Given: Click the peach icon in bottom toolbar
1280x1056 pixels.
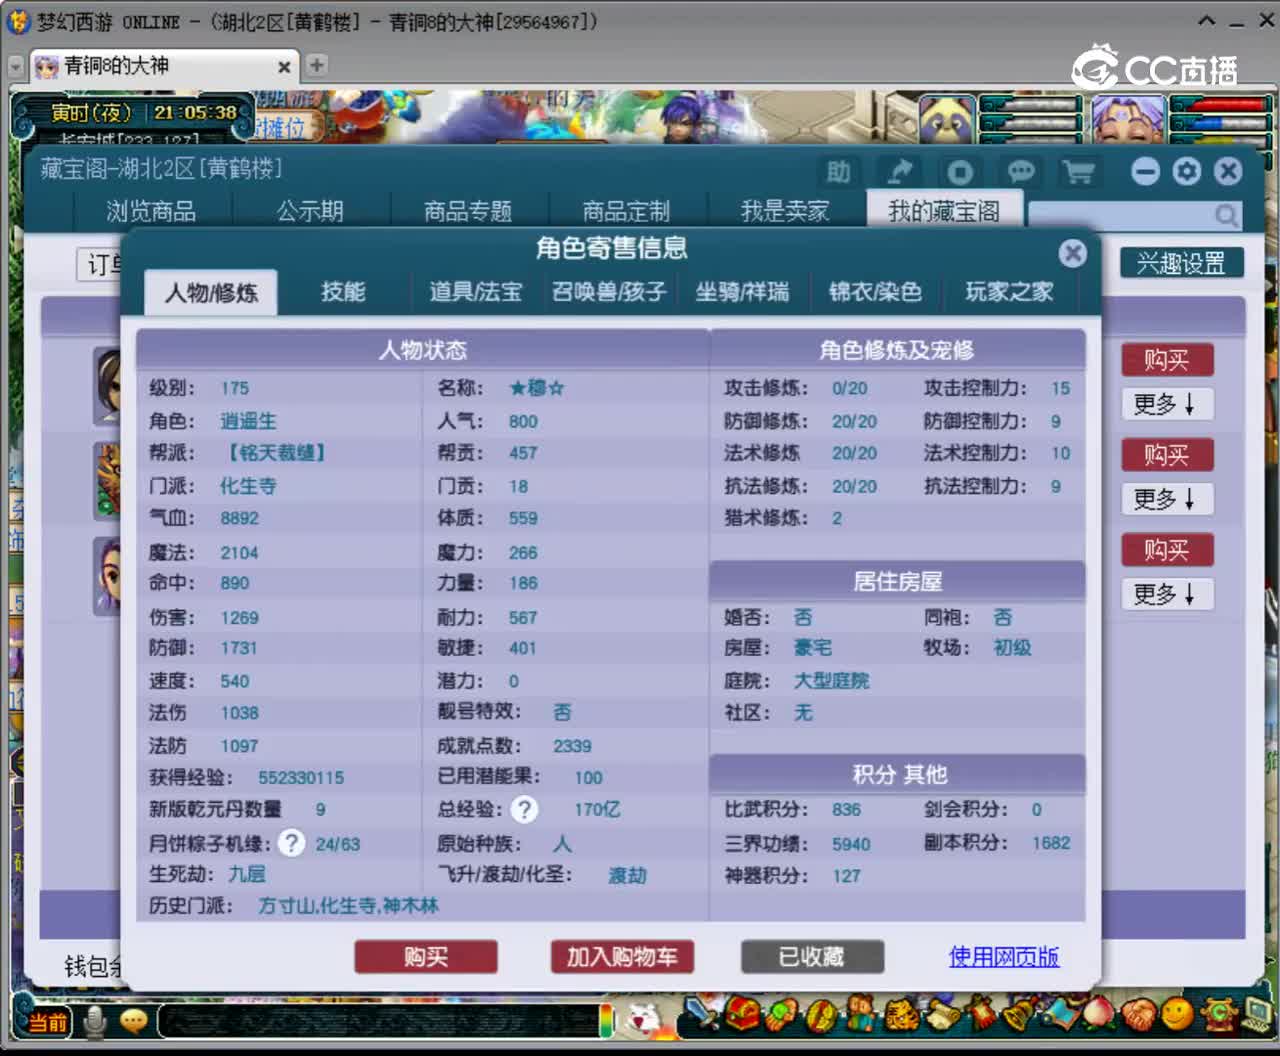Looking at the screenshot, I should click(1097, 1014).
